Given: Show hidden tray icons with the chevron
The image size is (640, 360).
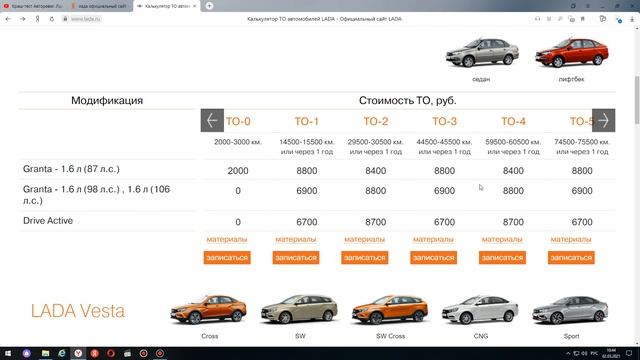Looking at the screenshot, I should click(x=568, y=353).
